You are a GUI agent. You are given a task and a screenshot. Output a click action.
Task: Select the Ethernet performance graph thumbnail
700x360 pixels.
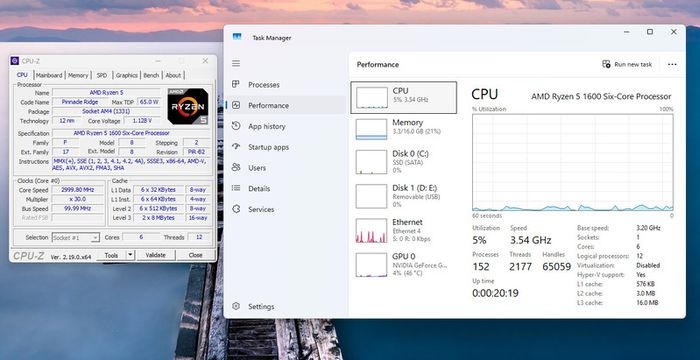pyautogui.click(x=371, y=231)
